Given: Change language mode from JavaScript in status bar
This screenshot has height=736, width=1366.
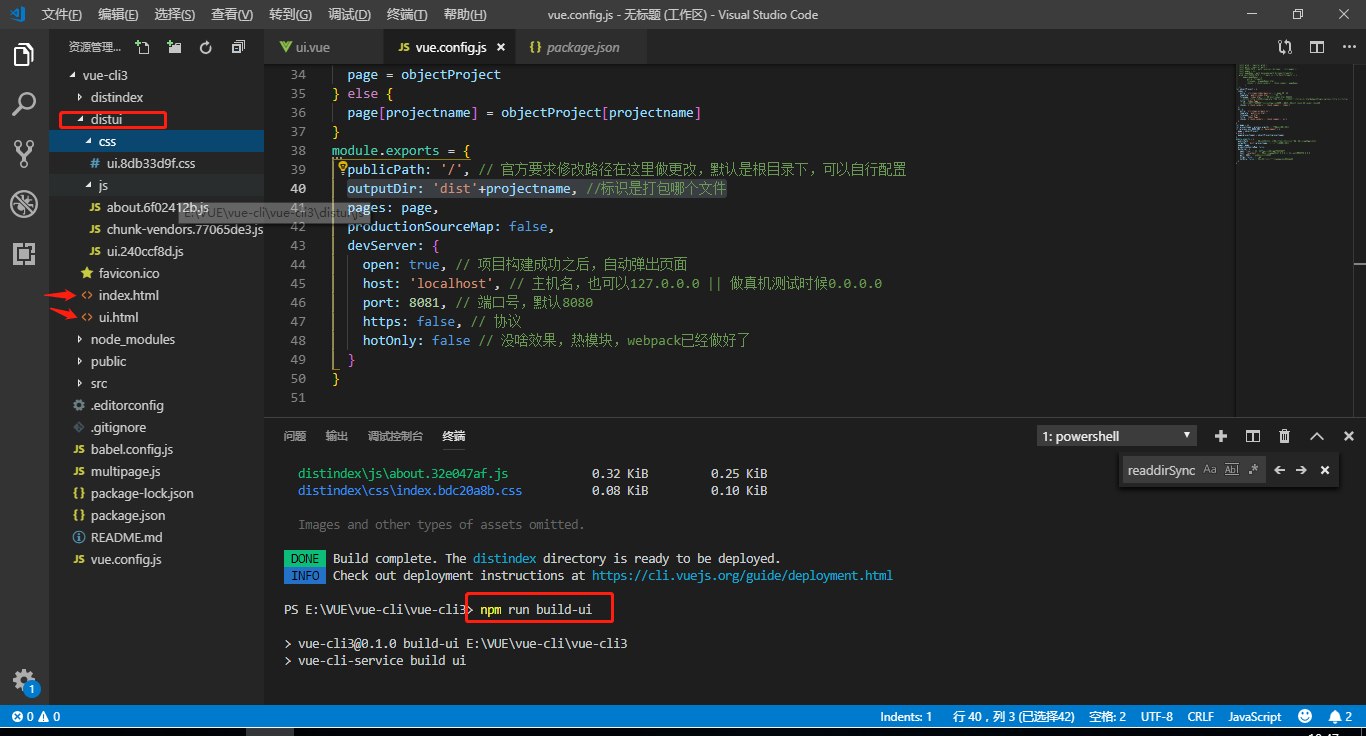Looking at the screenshot, I should (x=1255, y=716).
